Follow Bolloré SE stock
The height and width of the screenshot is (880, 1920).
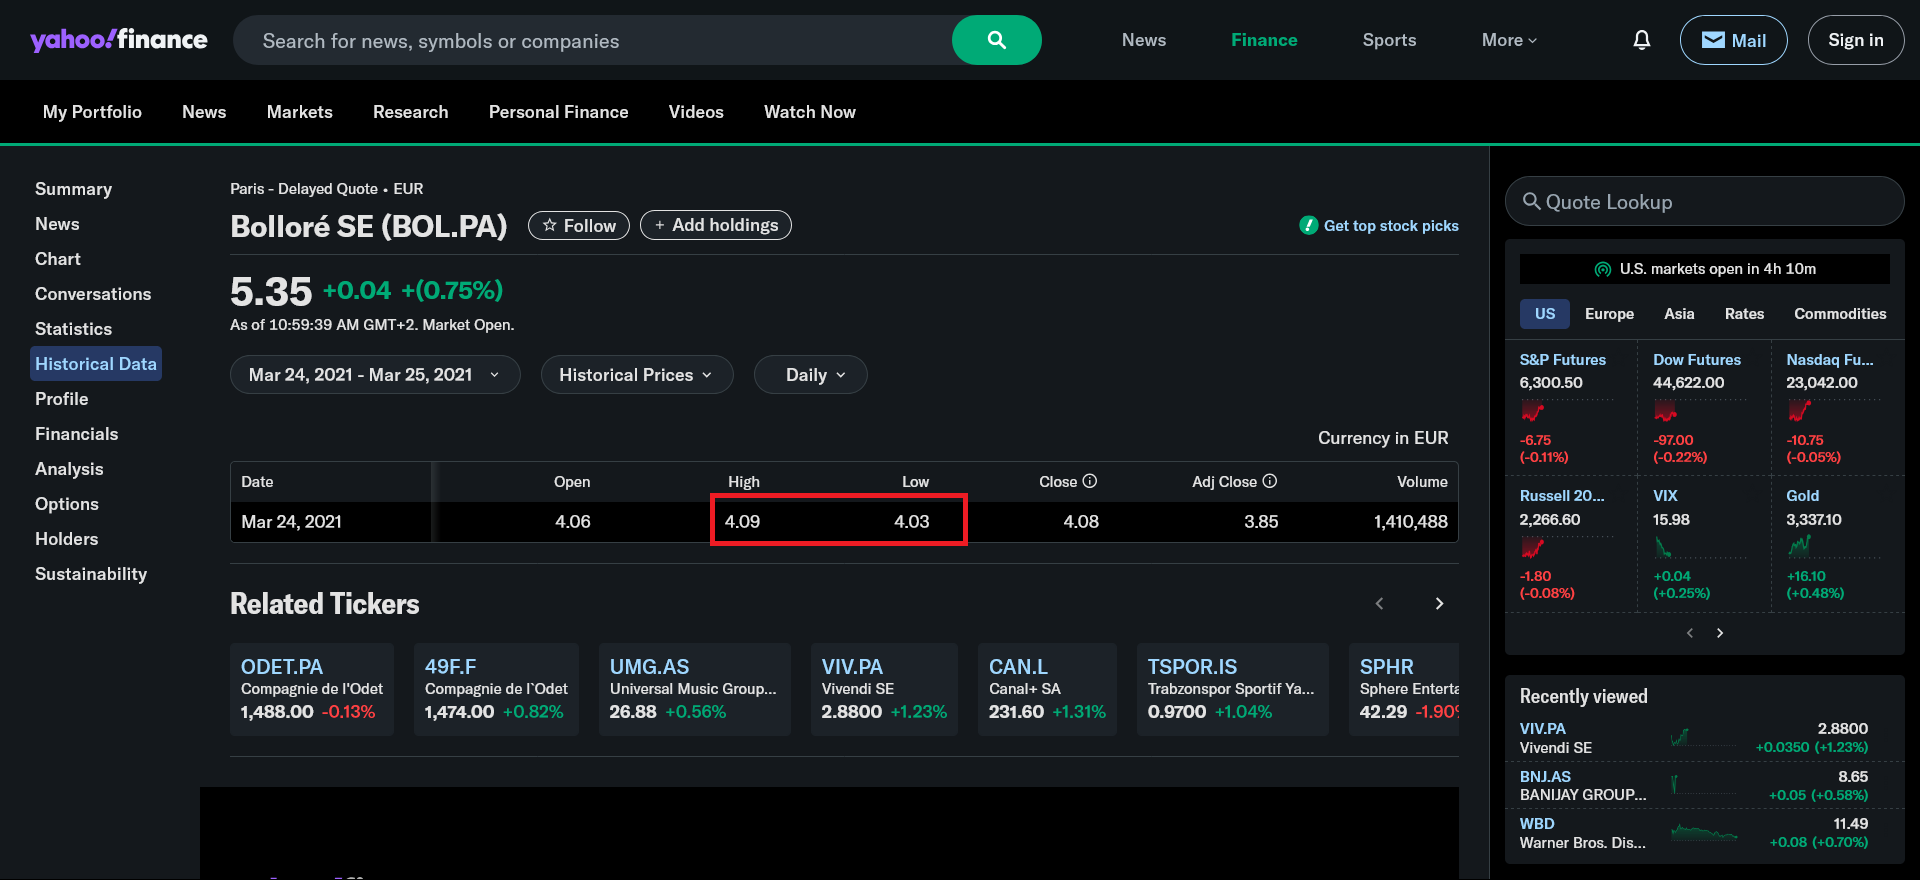(579, 226)
